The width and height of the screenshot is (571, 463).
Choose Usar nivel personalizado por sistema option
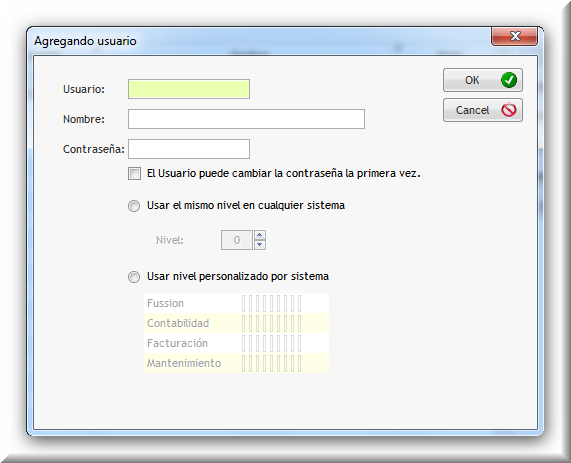coord(134,277)
